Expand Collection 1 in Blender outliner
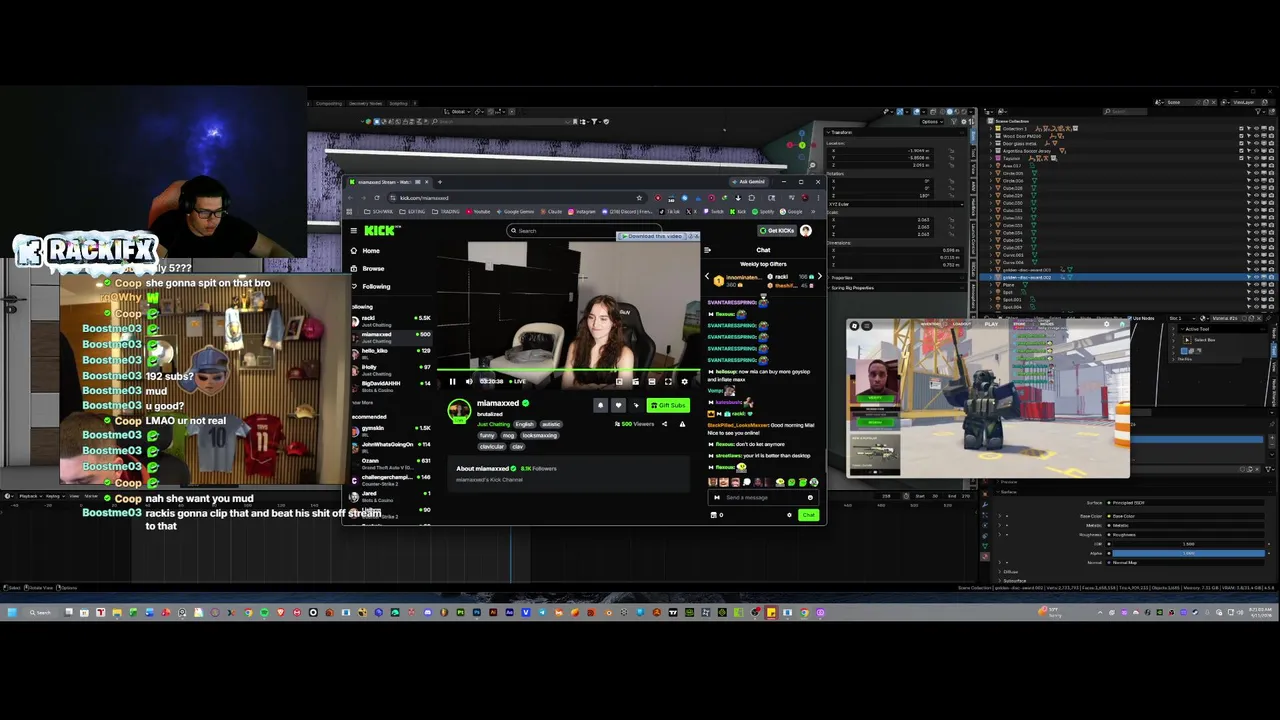Image resolution: width=1280 pixels, height=720 pixels. pyautogui.click(x=991, y=129)
